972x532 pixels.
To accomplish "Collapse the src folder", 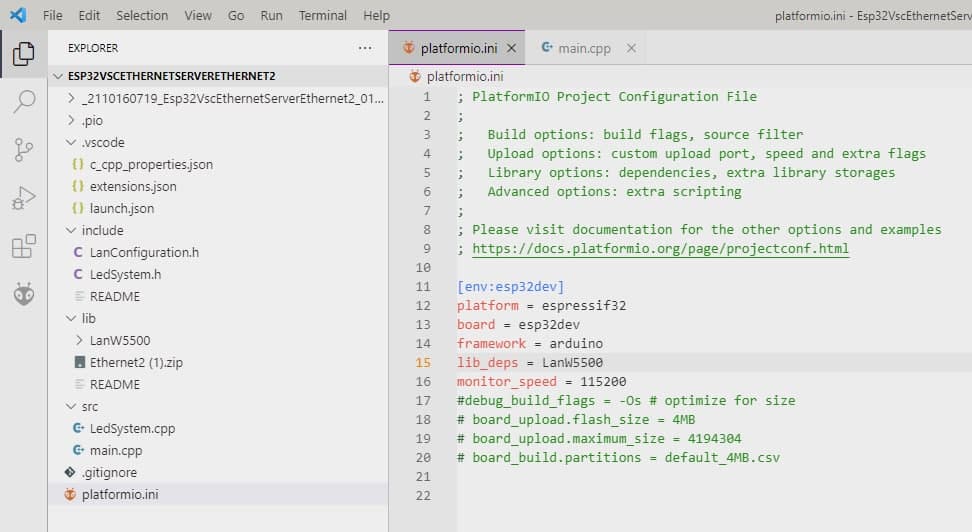I will pos(71,406).
